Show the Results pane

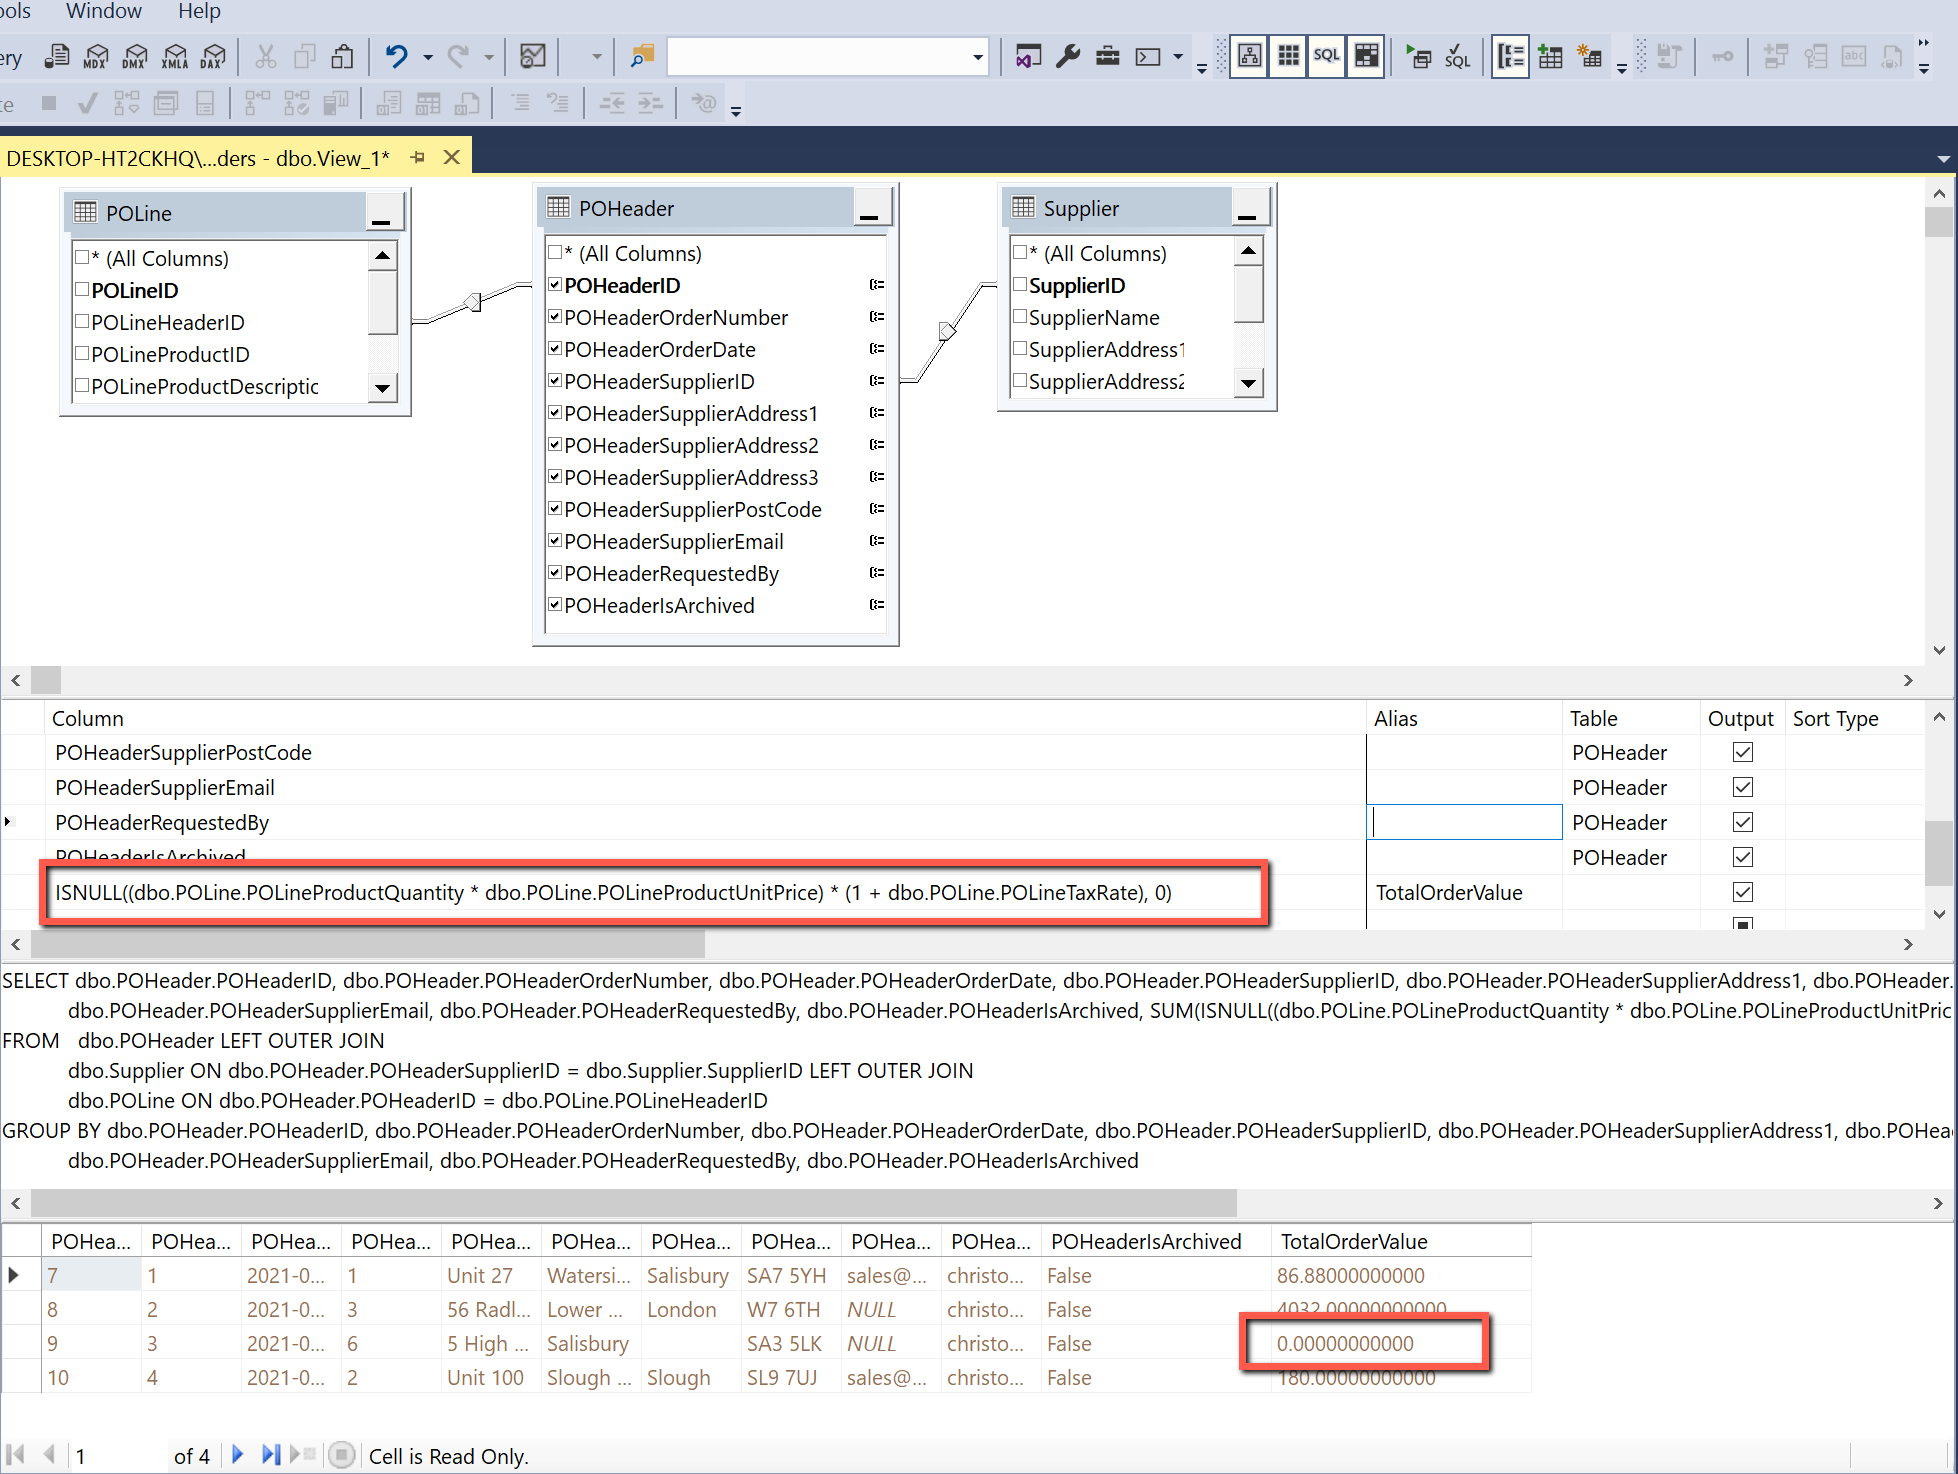1366,57
